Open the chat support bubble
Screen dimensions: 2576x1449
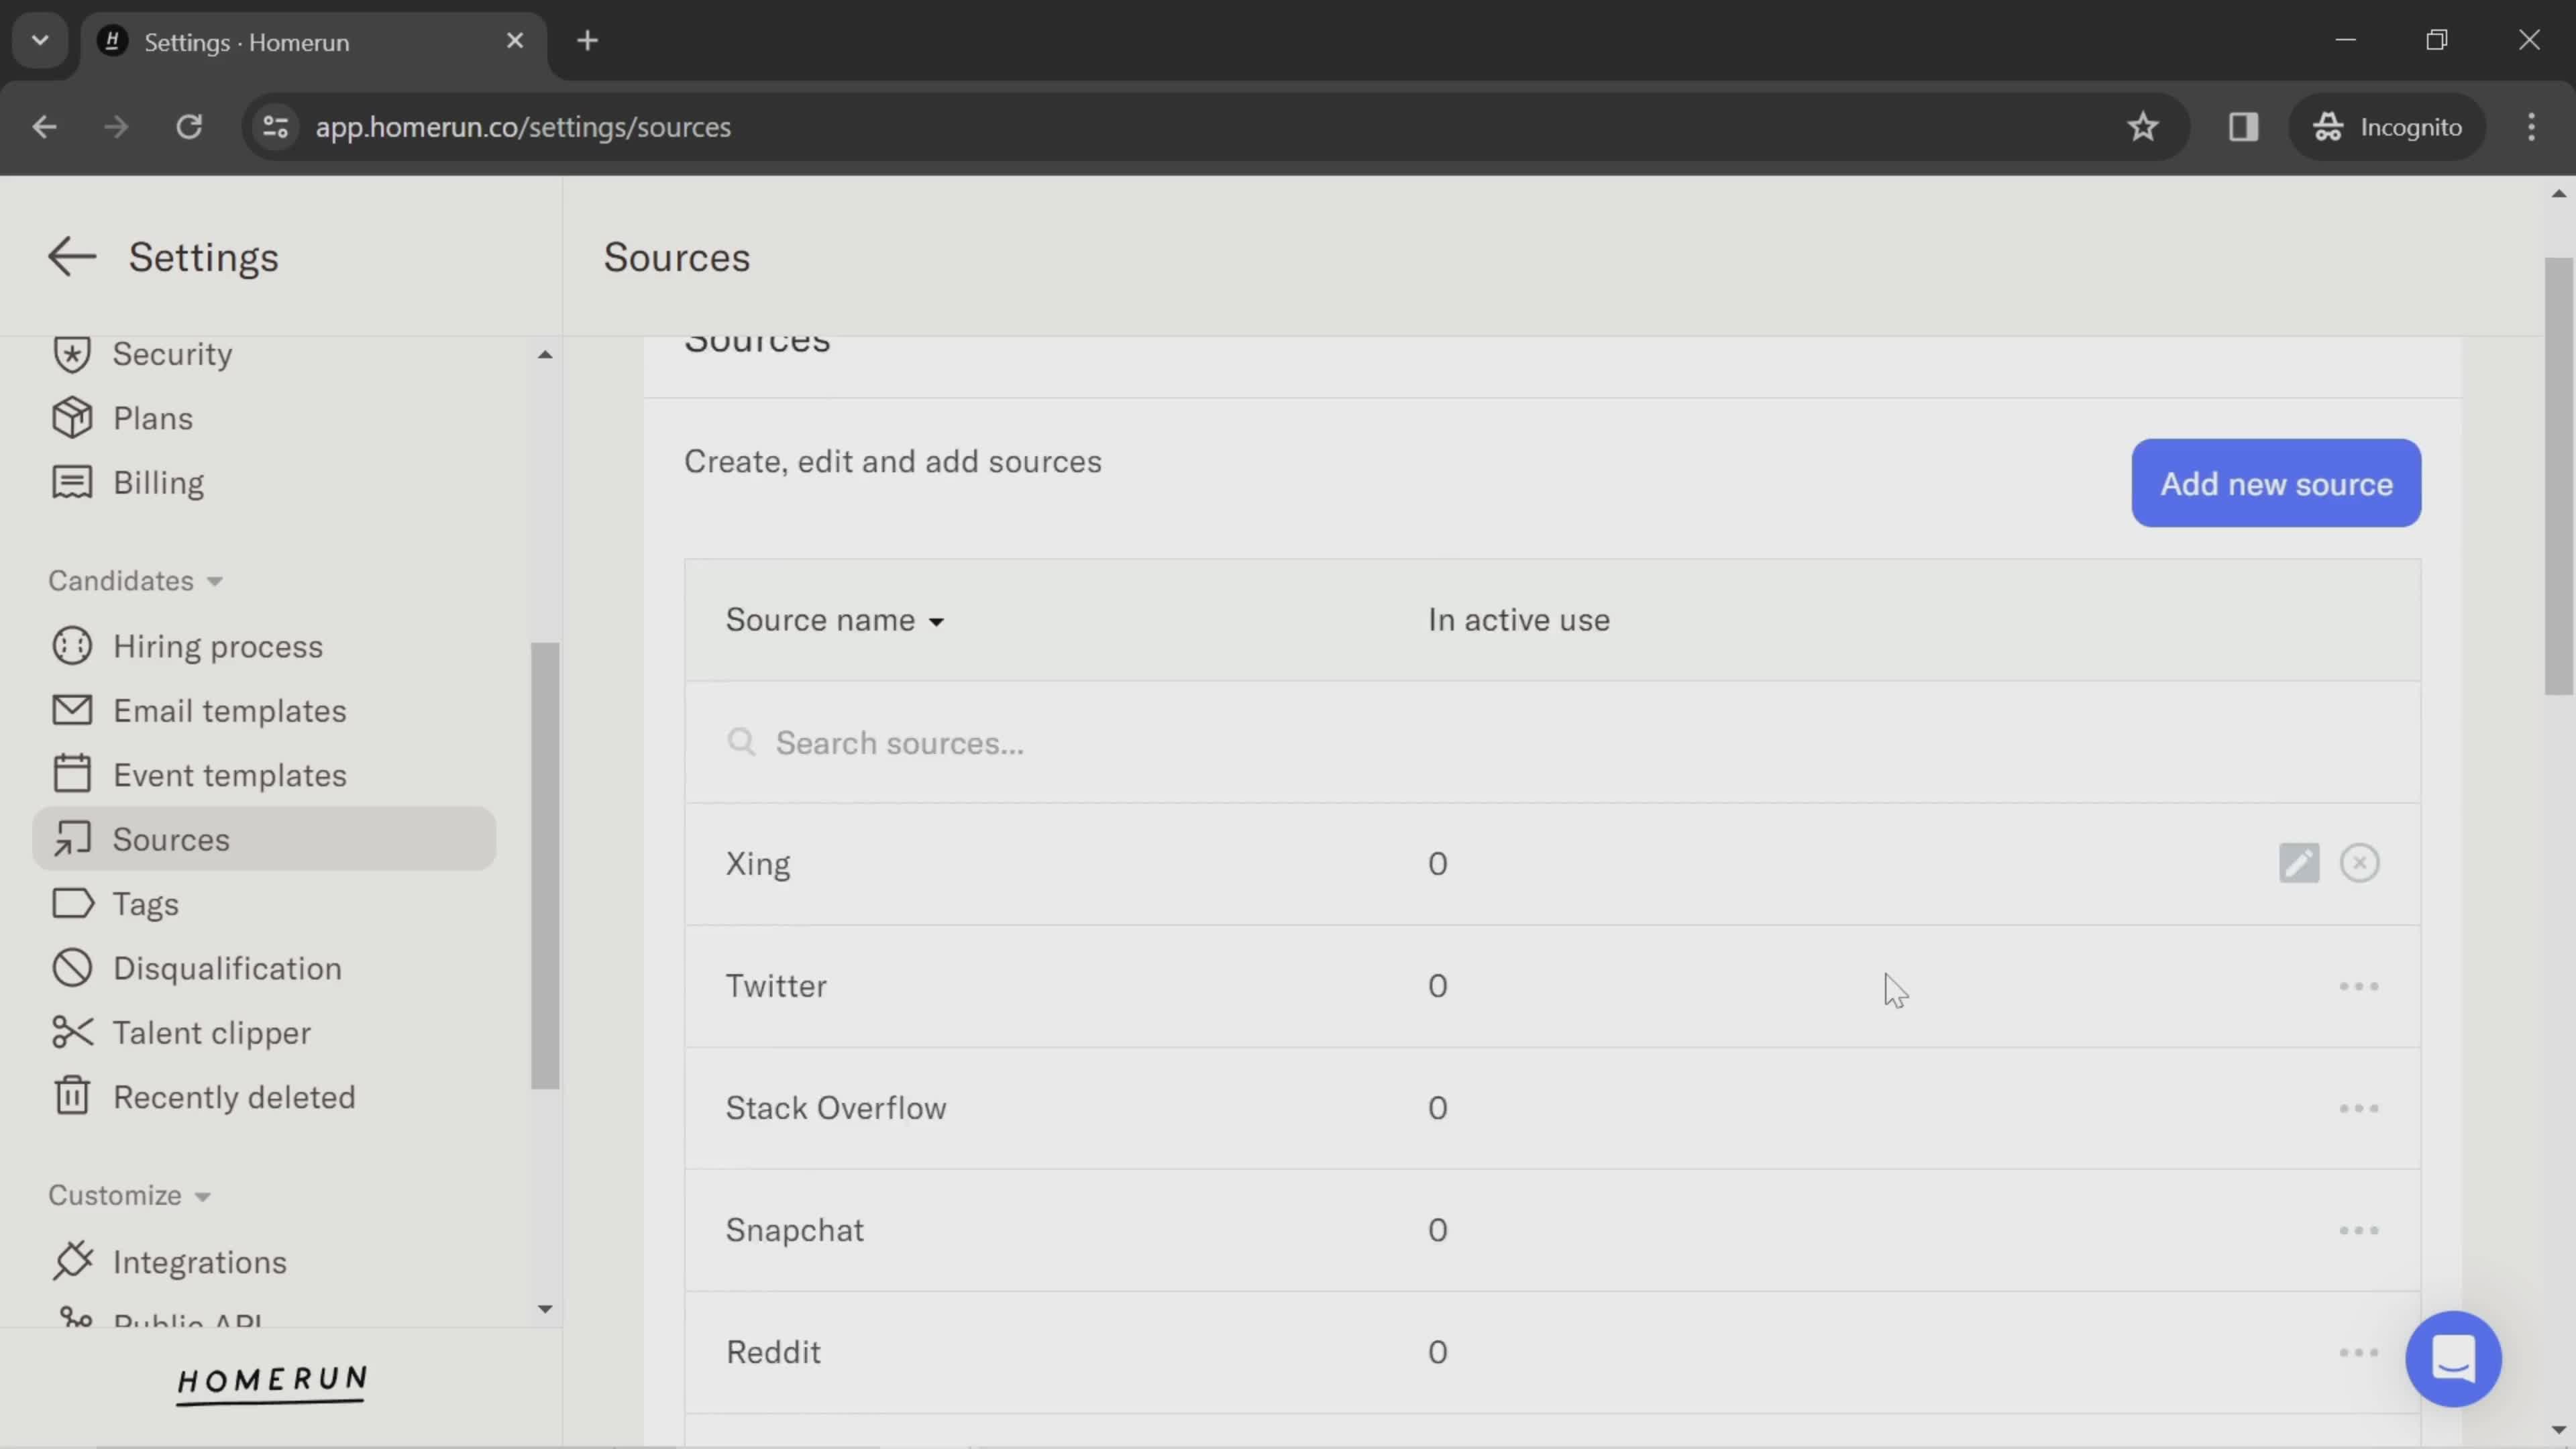(2454, 1360)
